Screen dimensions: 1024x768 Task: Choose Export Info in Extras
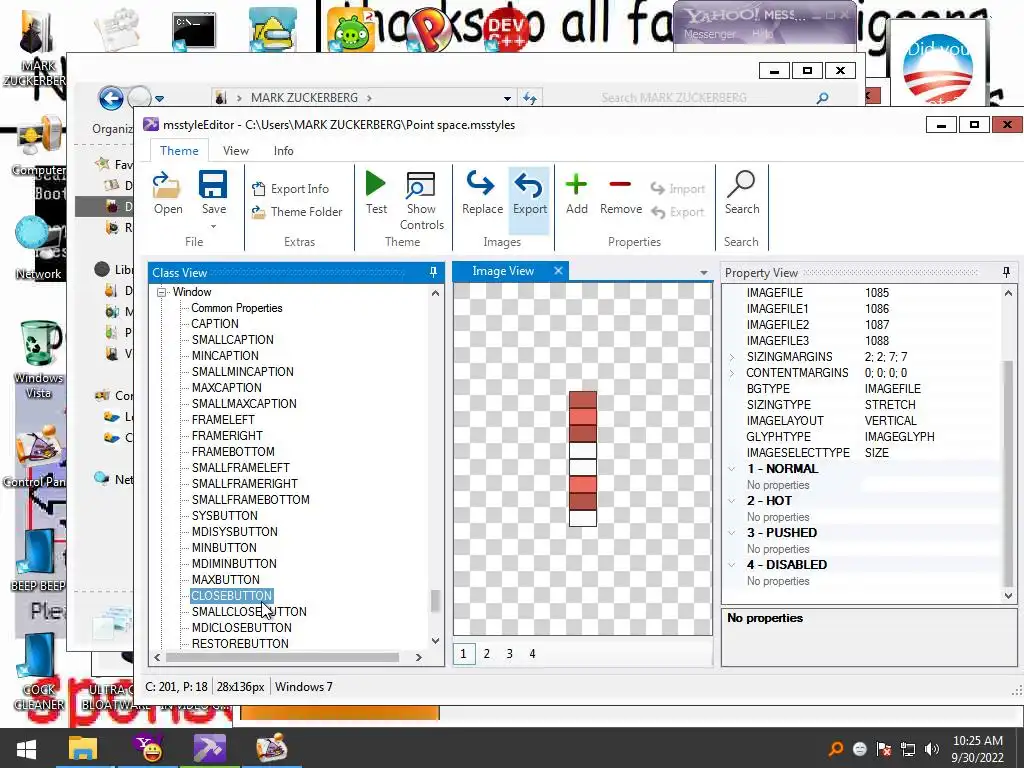pos(290,189)
